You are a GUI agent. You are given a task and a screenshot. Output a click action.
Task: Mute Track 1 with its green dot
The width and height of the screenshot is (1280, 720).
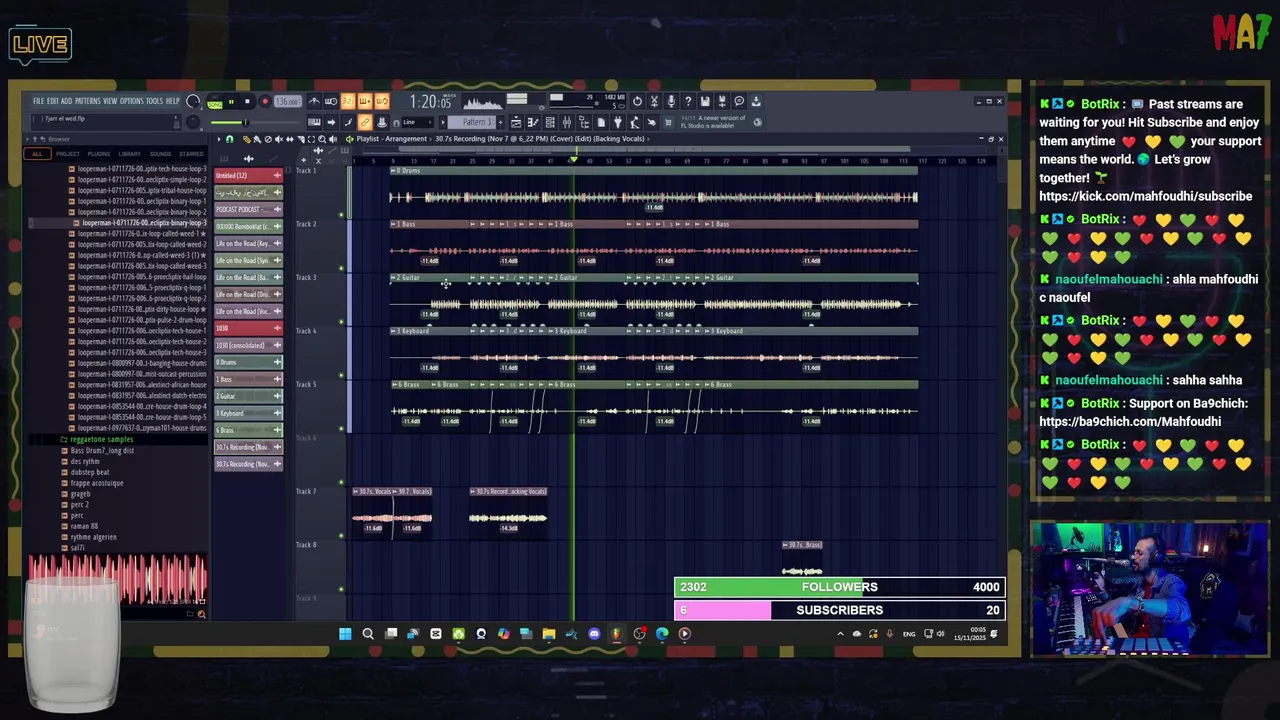[x=341, y=214]
